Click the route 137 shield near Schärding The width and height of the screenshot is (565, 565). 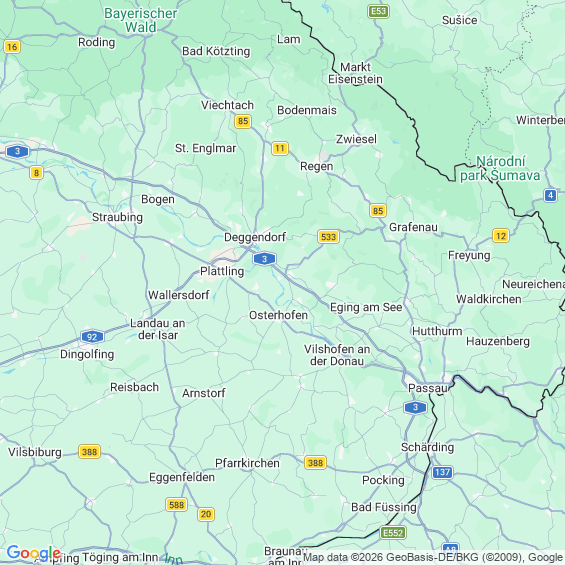point(442,472)
